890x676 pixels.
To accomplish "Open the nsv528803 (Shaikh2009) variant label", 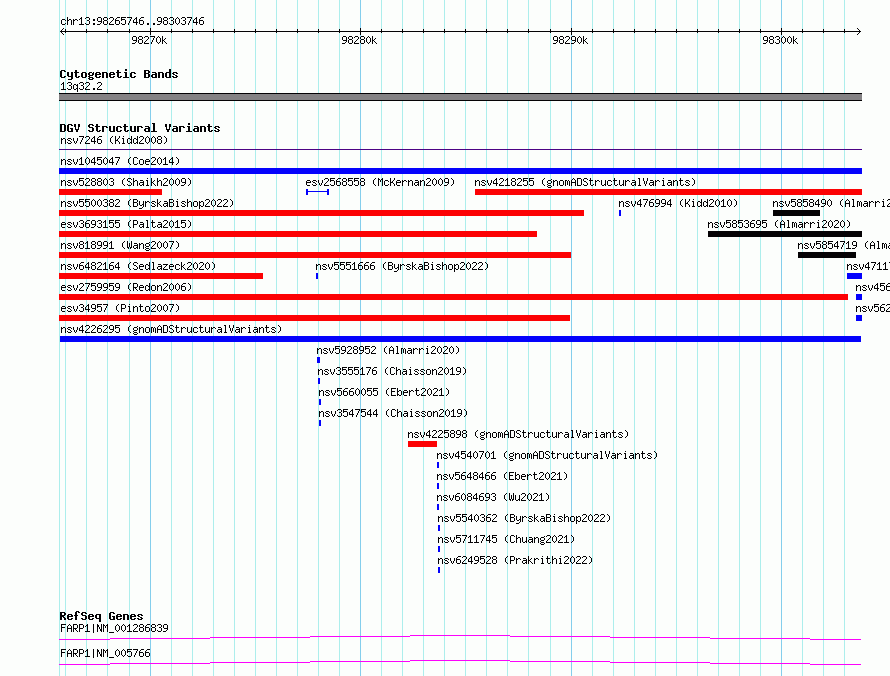I will tap(126, 182).
